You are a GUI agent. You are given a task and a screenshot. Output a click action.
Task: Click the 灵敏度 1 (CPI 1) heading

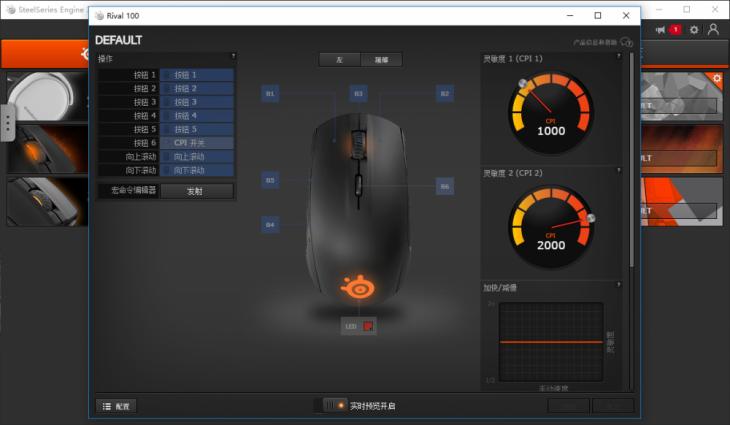[513, 59]
